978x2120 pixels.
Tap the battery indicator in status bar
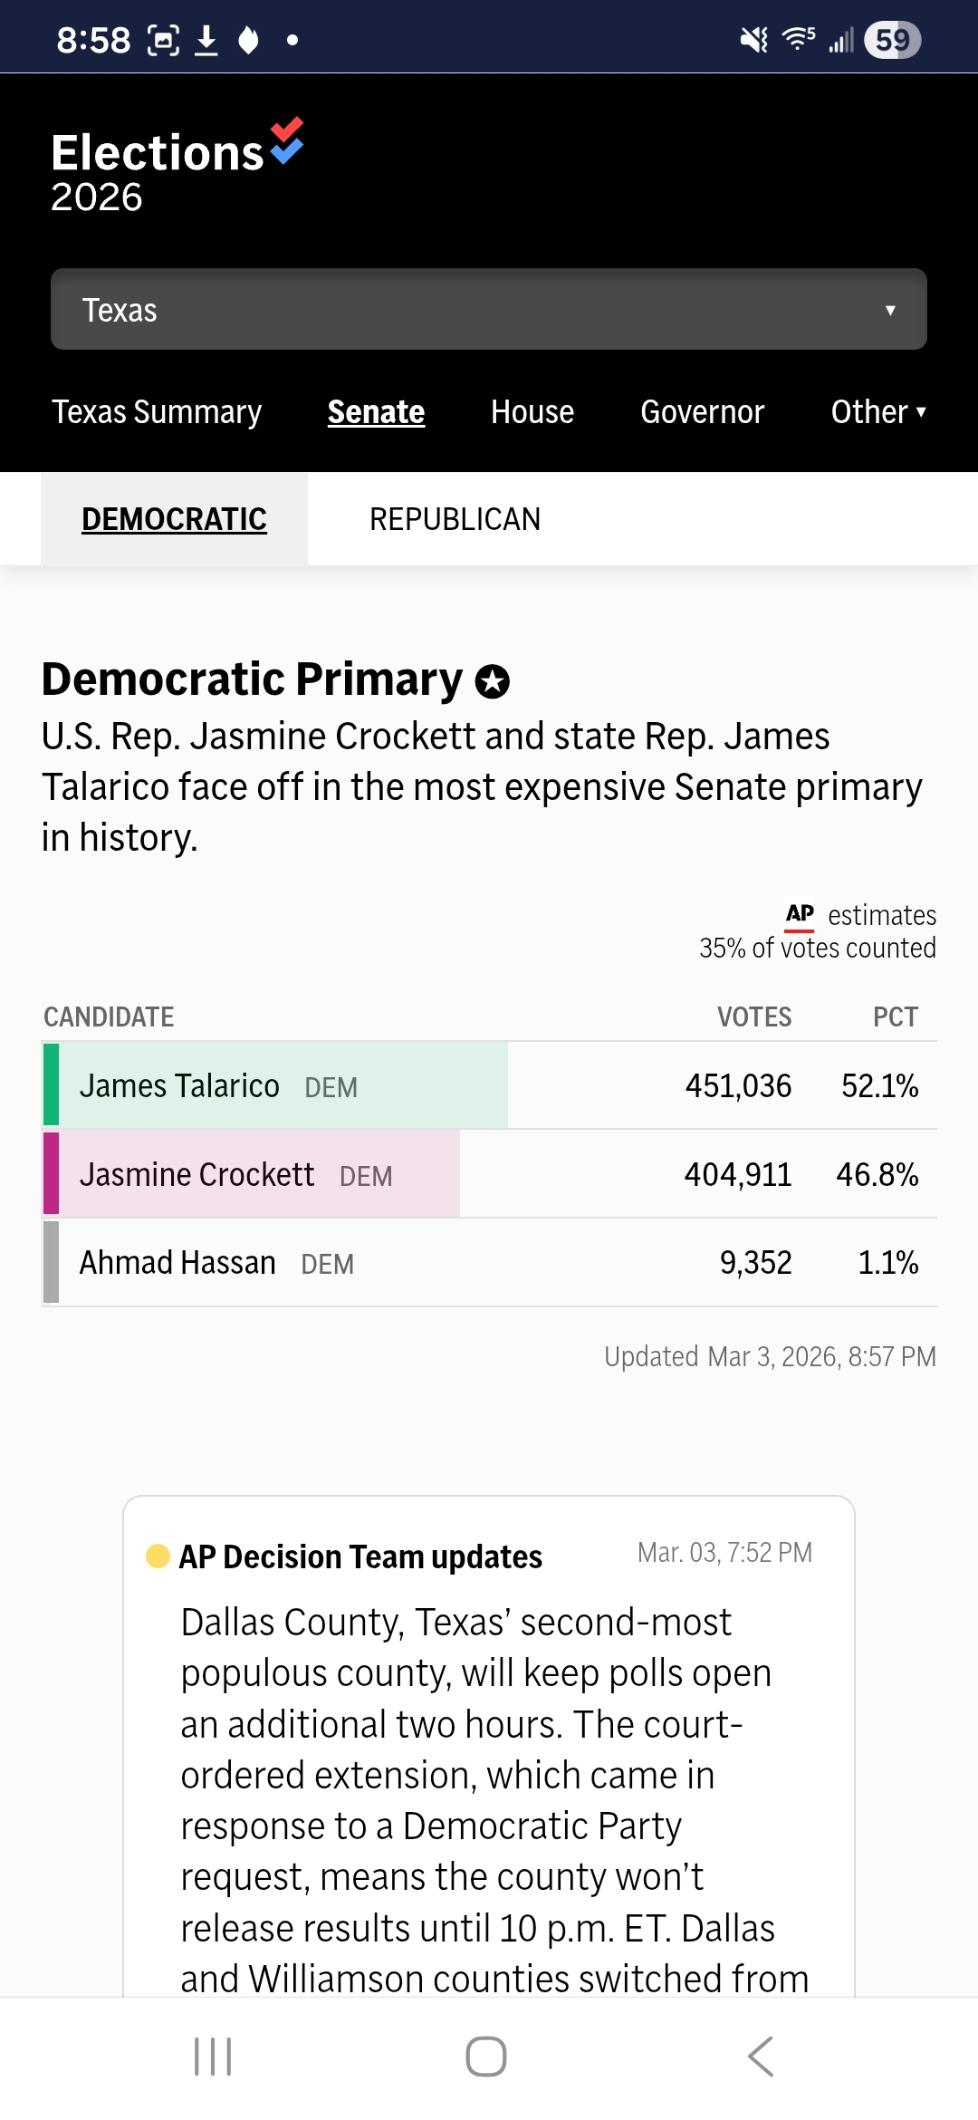pyautogui.click(x=892, y=40)
